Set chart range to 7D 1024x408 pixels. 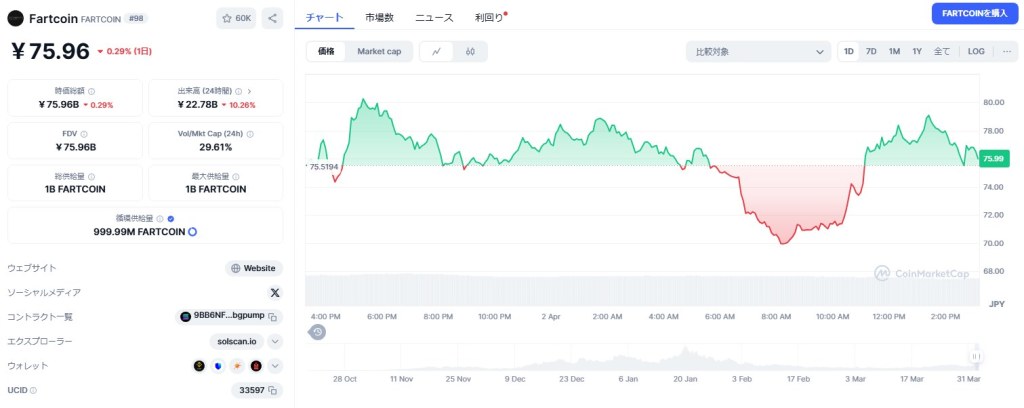(x=871, y=52)
